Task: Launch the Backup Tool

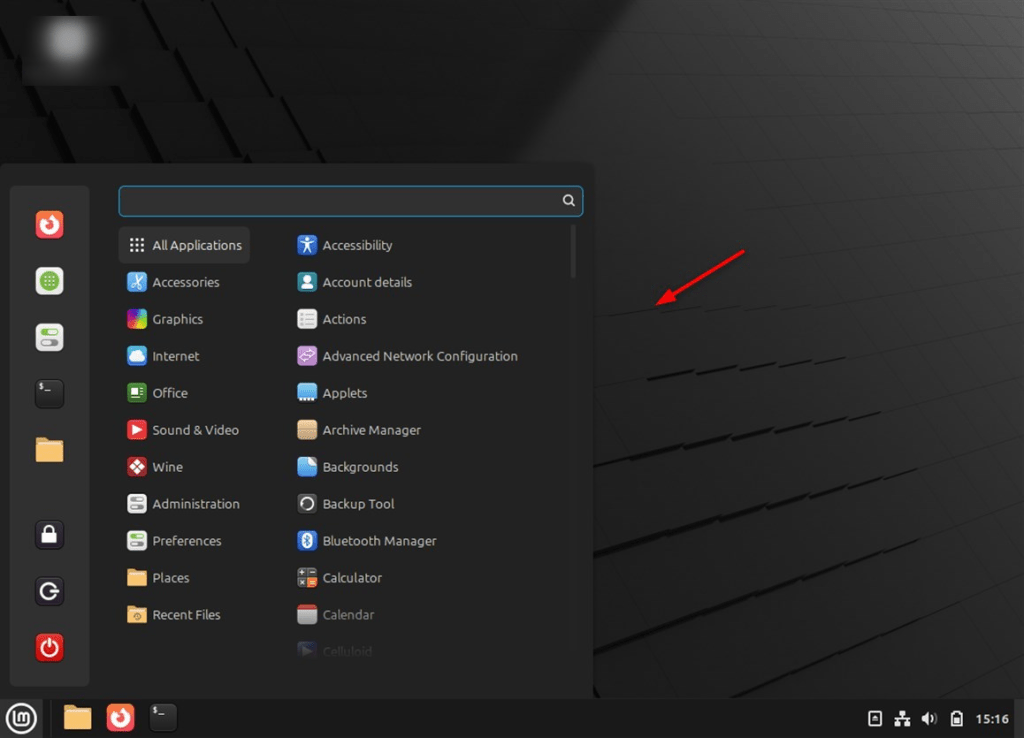Action: (x=357, y=504)
